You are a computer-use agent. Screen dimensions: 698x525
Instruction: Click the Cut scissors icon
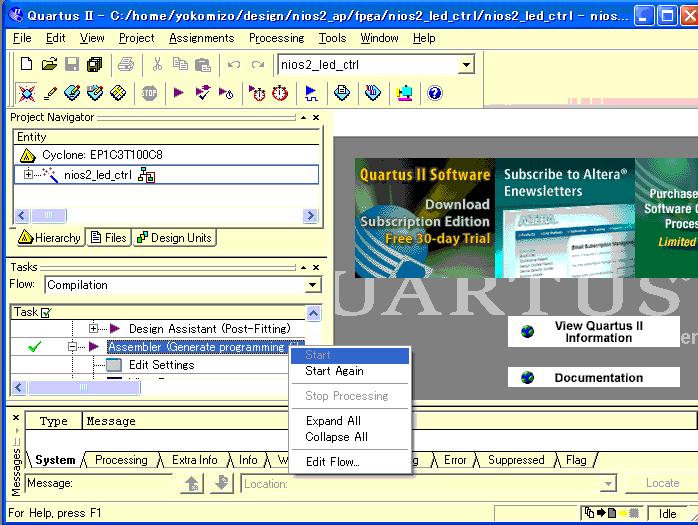click(157, 65)
